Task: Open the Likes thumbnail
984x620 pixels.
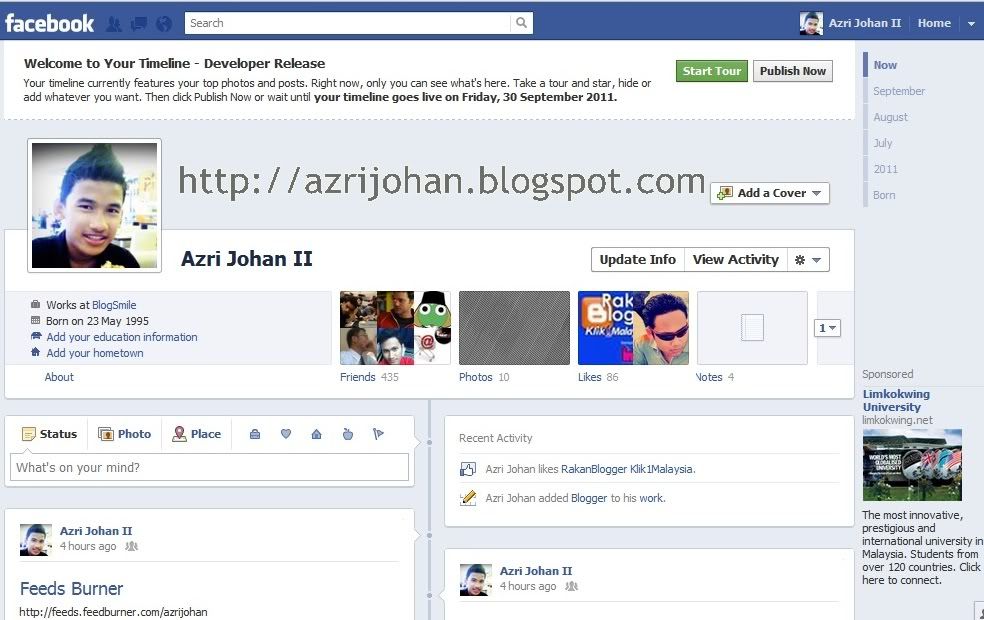Action: pyautogui.click(x=633, y=328)
